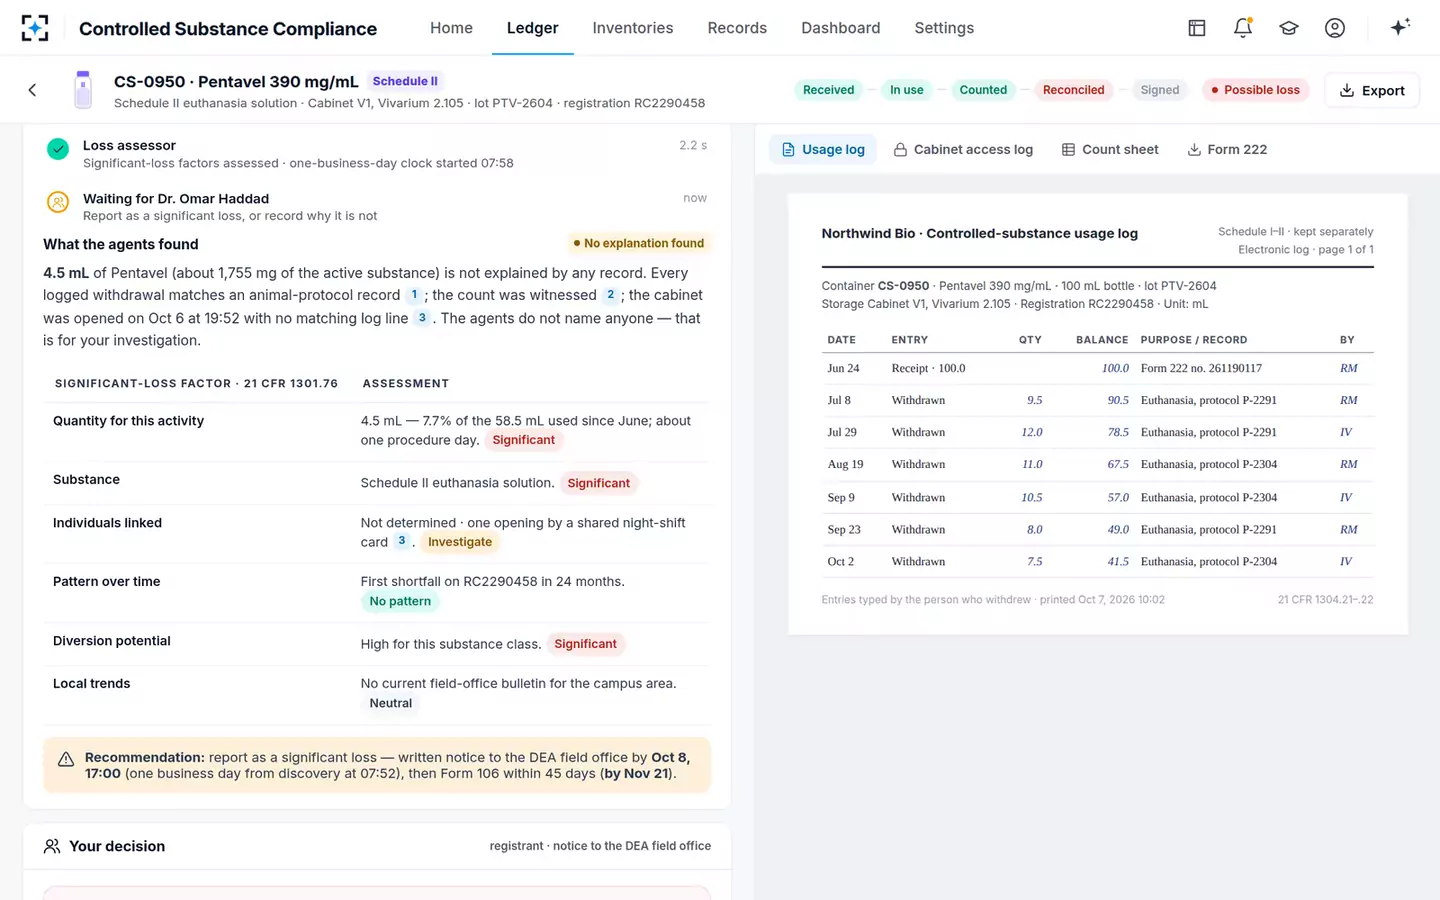Click the No explanation found tag
The image size is (1440, 900).
[x=638, y=243]
